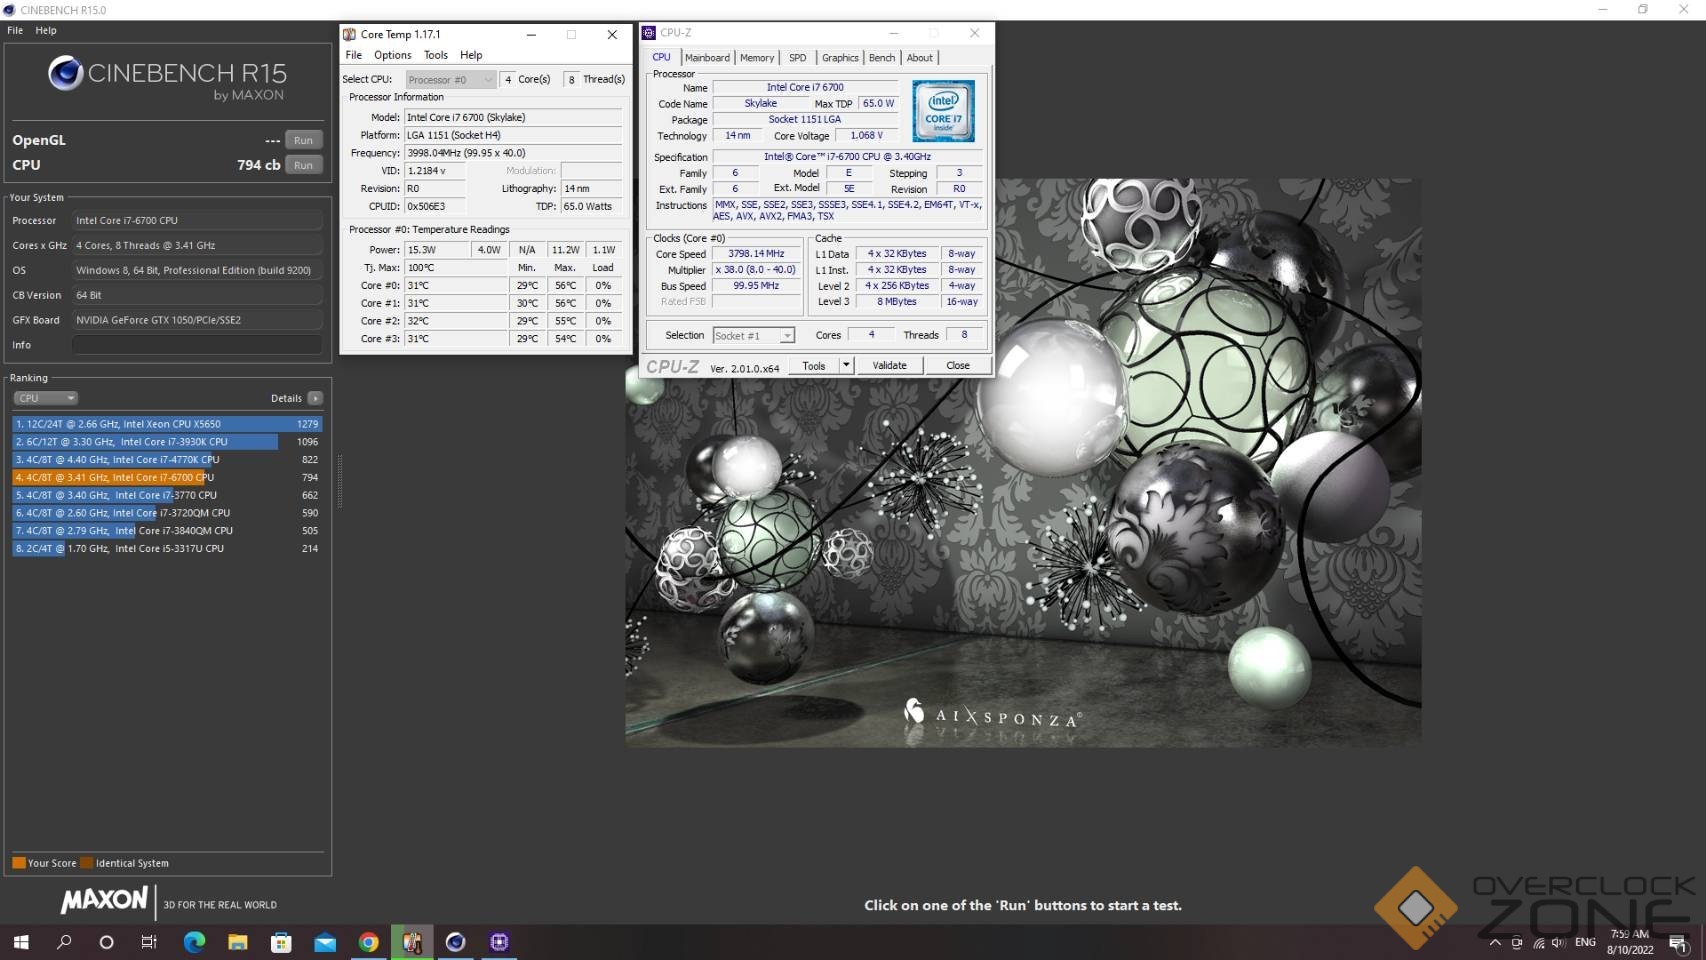Screen dimensions: 1706x960
Task: Switch to CPU-Z SPD tab
Action: click(x=797, y=58)
